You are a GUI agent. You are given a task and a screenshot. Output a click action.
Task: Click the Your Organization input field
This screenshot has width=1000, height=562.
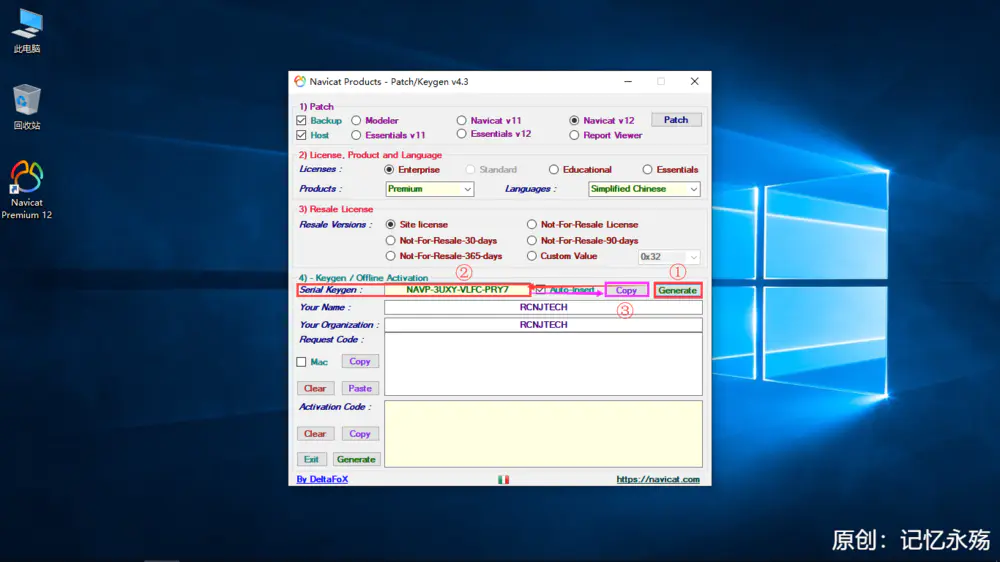543,325
